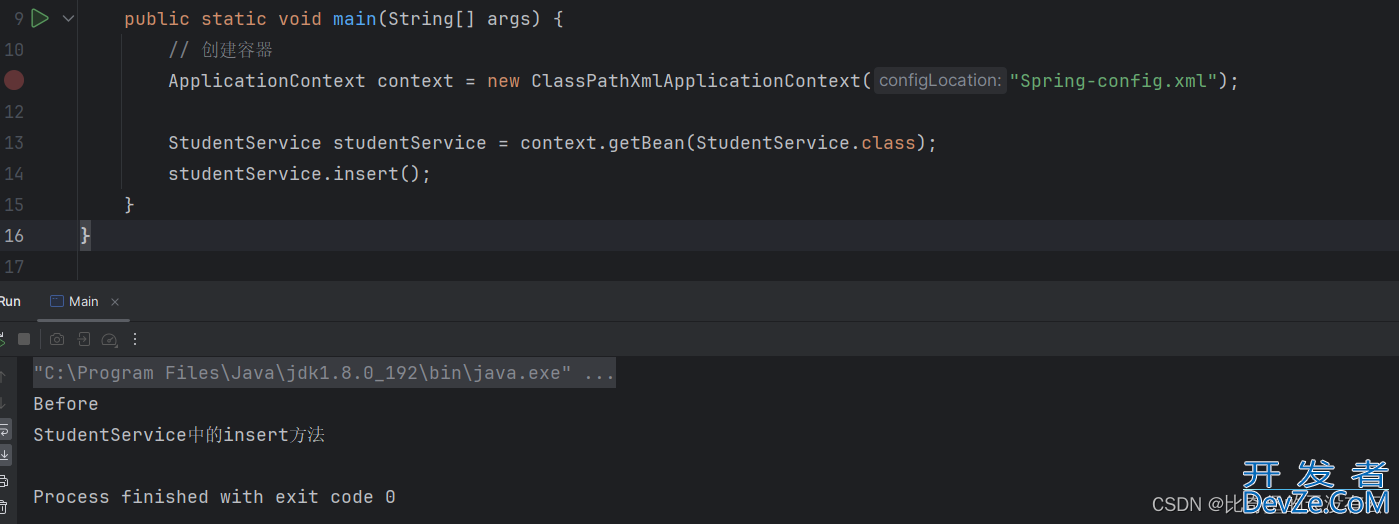Click the print console output icon
This screenshot has height=524, width=1399.
4,481
